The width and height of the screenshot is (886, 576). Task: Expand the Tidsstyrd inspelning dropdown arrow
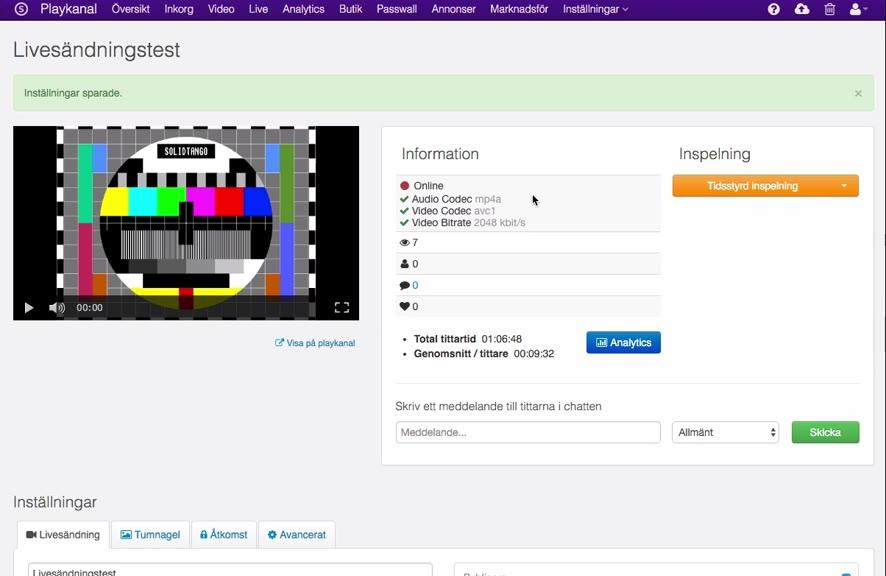pos(844,186)
